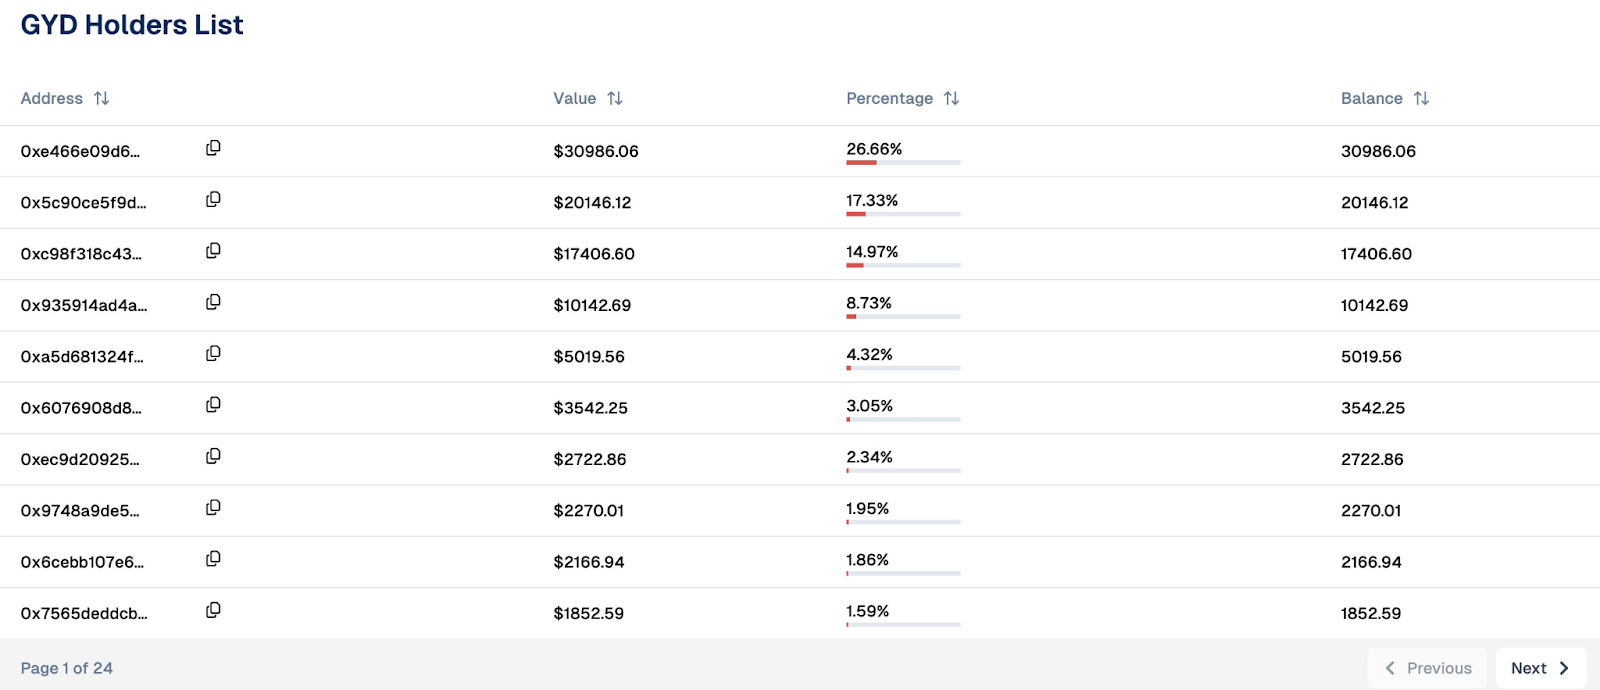Screen dimensions: 1600x690
Task: Click the Page 1 of 24 indicator
Action: pyautogui.click(x=67, y=668)
